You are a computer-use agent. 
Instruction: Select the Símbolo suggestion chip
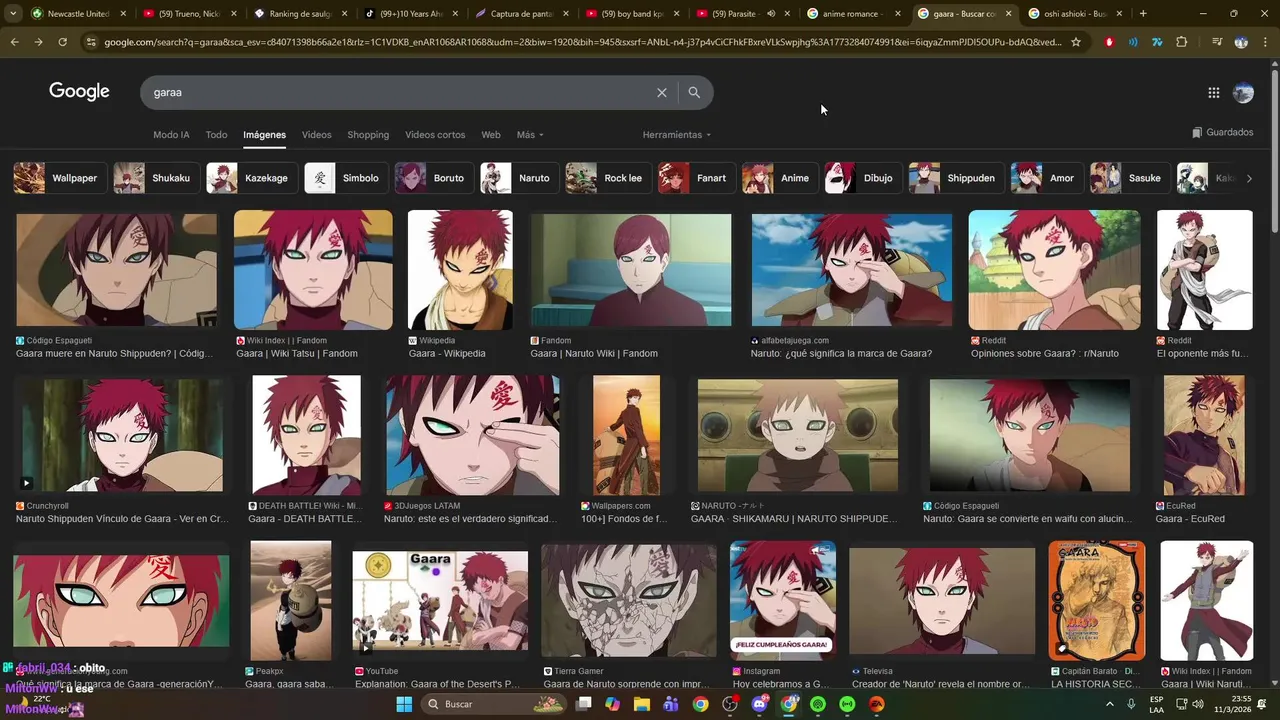click(345, 178)
